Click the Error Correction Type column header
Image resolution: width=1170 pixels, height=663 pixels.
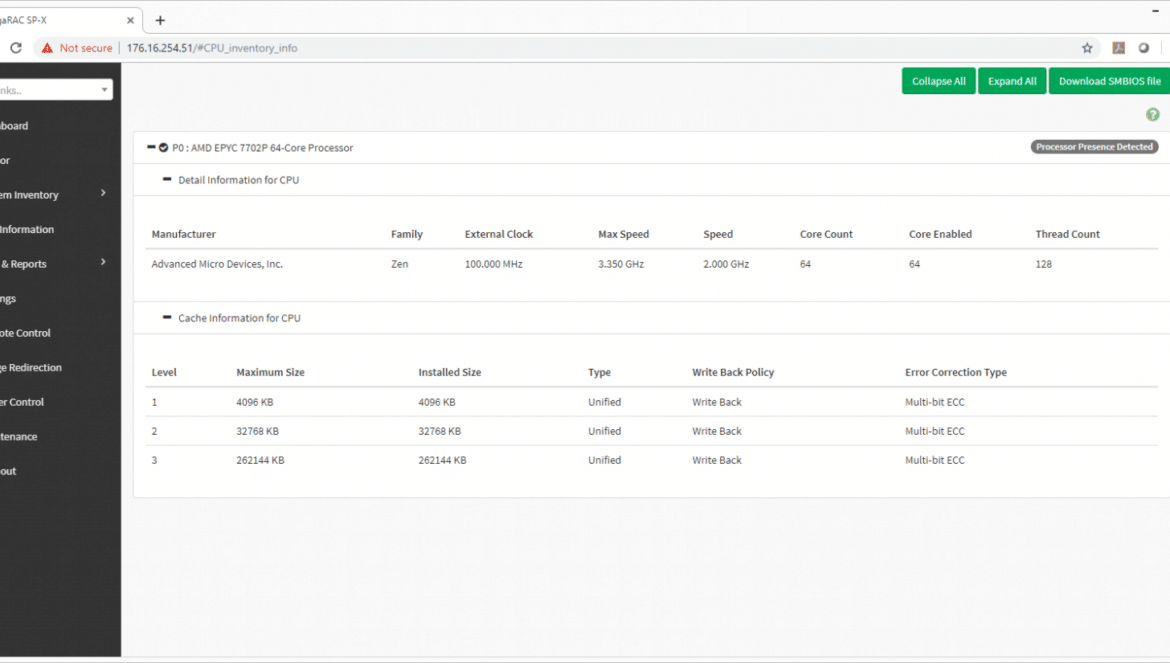coord(956,372)
